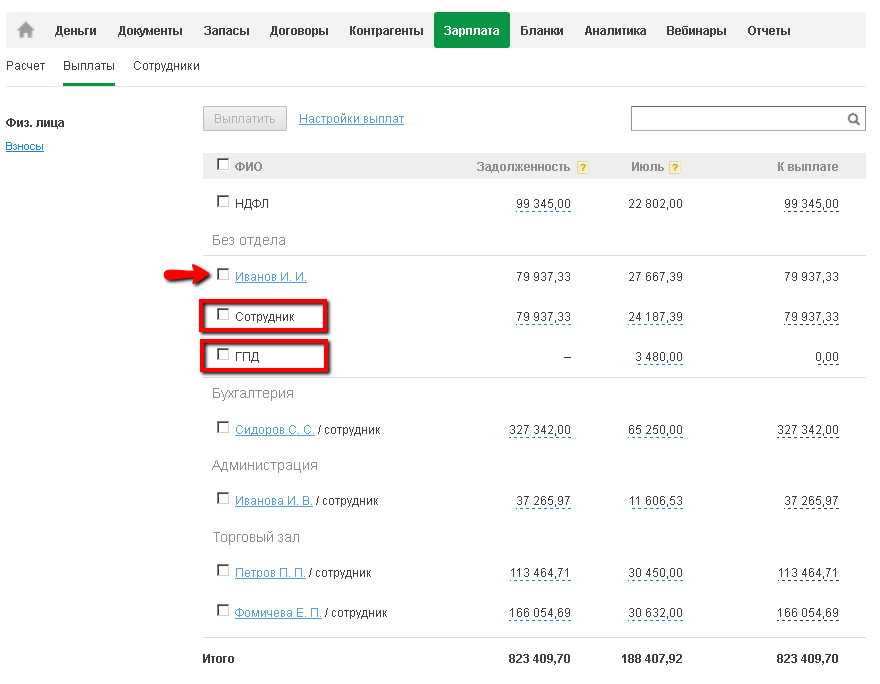Open the Договоры section

pos(299,31)
